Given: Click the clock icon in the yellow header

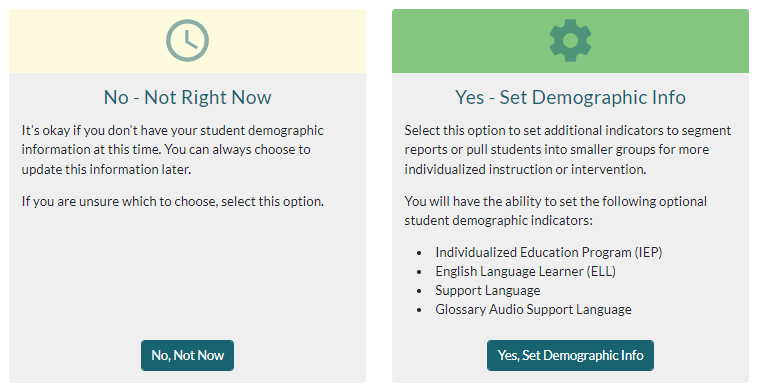Looking at the screenshot, I should pos(187,41).
